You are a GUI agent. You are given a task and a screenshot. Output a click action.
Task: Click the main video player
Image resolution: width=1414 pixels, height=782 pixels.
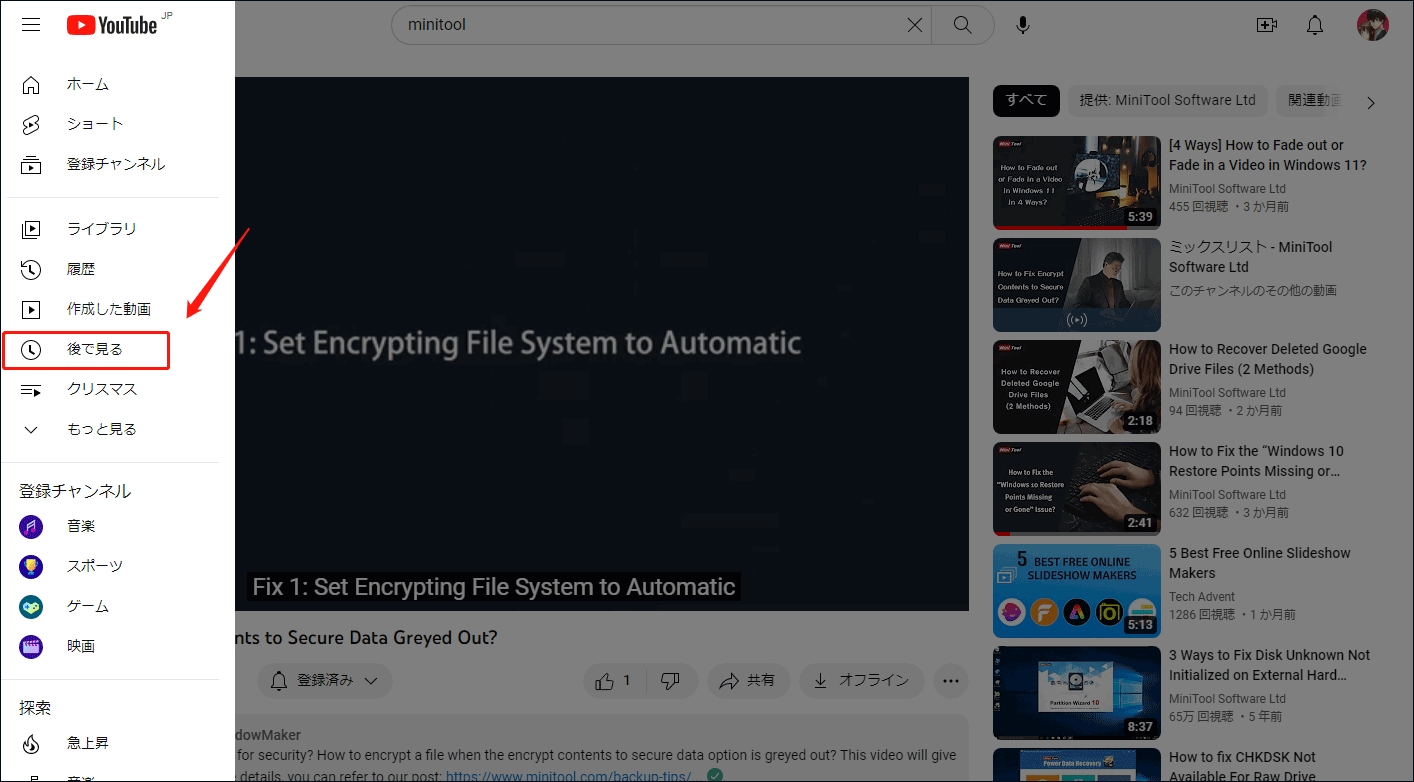click(602, 343)
